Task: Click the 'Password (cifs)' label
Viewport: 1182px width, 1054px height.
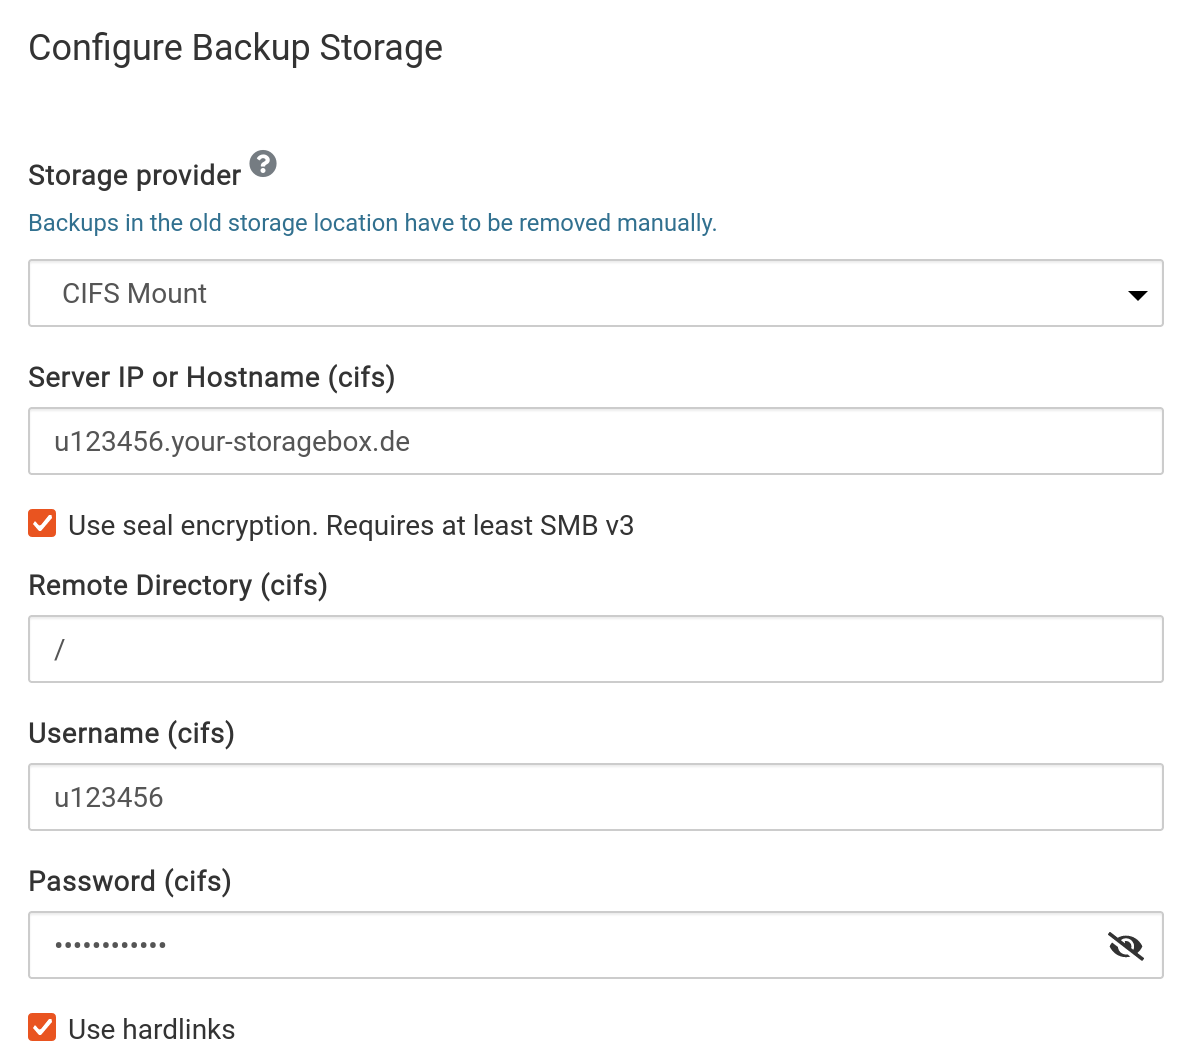Action: (130, 881)
